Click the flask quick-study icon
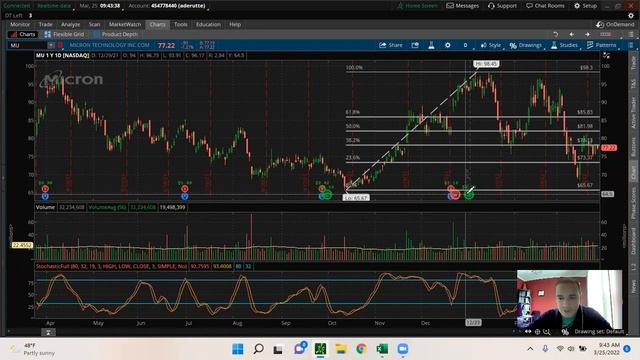Viewport: 640px width, 360px height. coord(431,45)
